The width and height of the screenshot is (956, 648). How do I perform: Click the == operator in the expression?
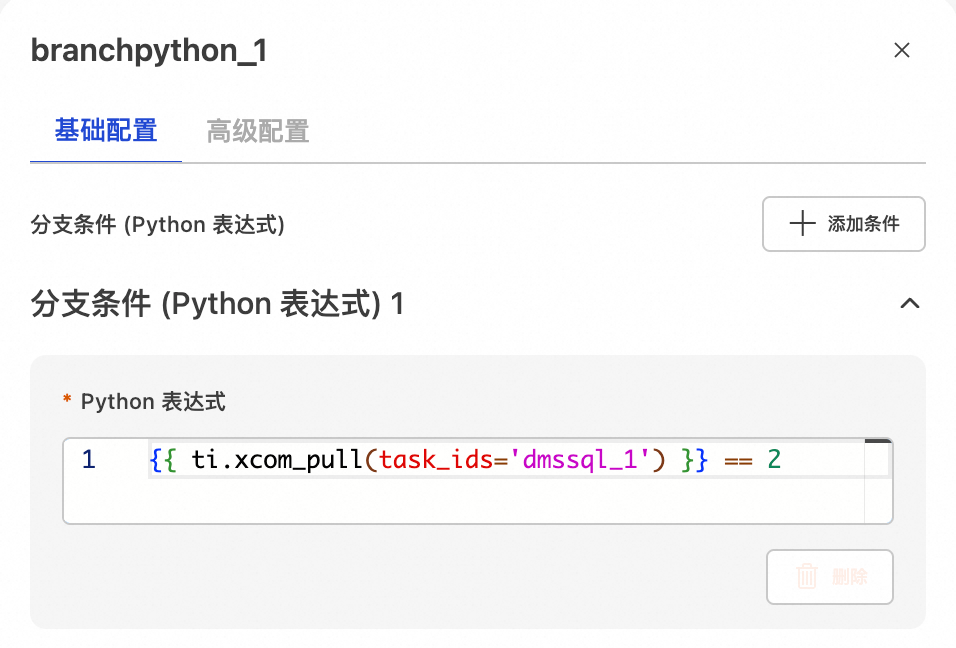(x=738, y=460)
